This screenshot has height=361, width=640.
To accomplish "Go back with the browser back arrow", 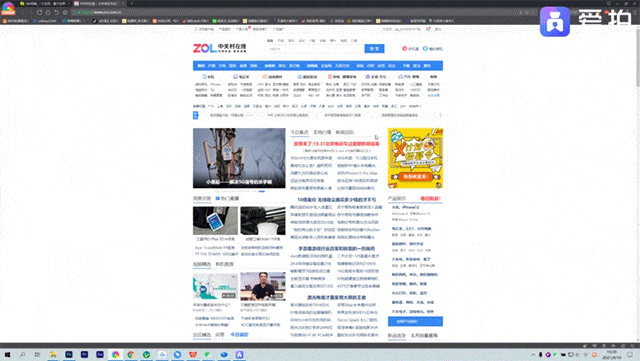I will [21, 12].
